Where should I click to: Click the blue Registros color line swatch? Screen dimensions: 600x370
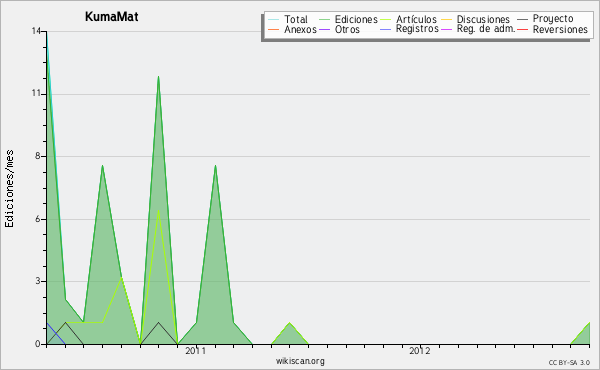coord(386,29)
